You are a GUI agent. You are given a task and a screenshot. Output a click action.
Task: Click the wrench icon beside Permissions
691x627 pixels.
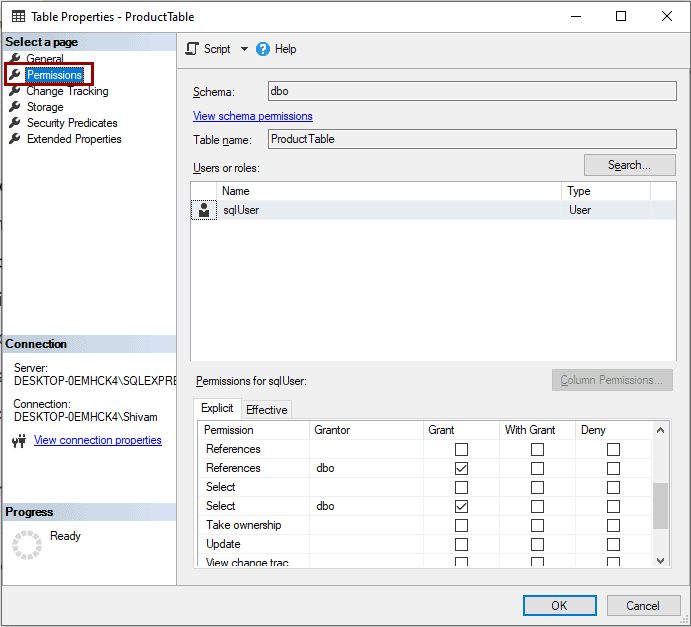15,74
